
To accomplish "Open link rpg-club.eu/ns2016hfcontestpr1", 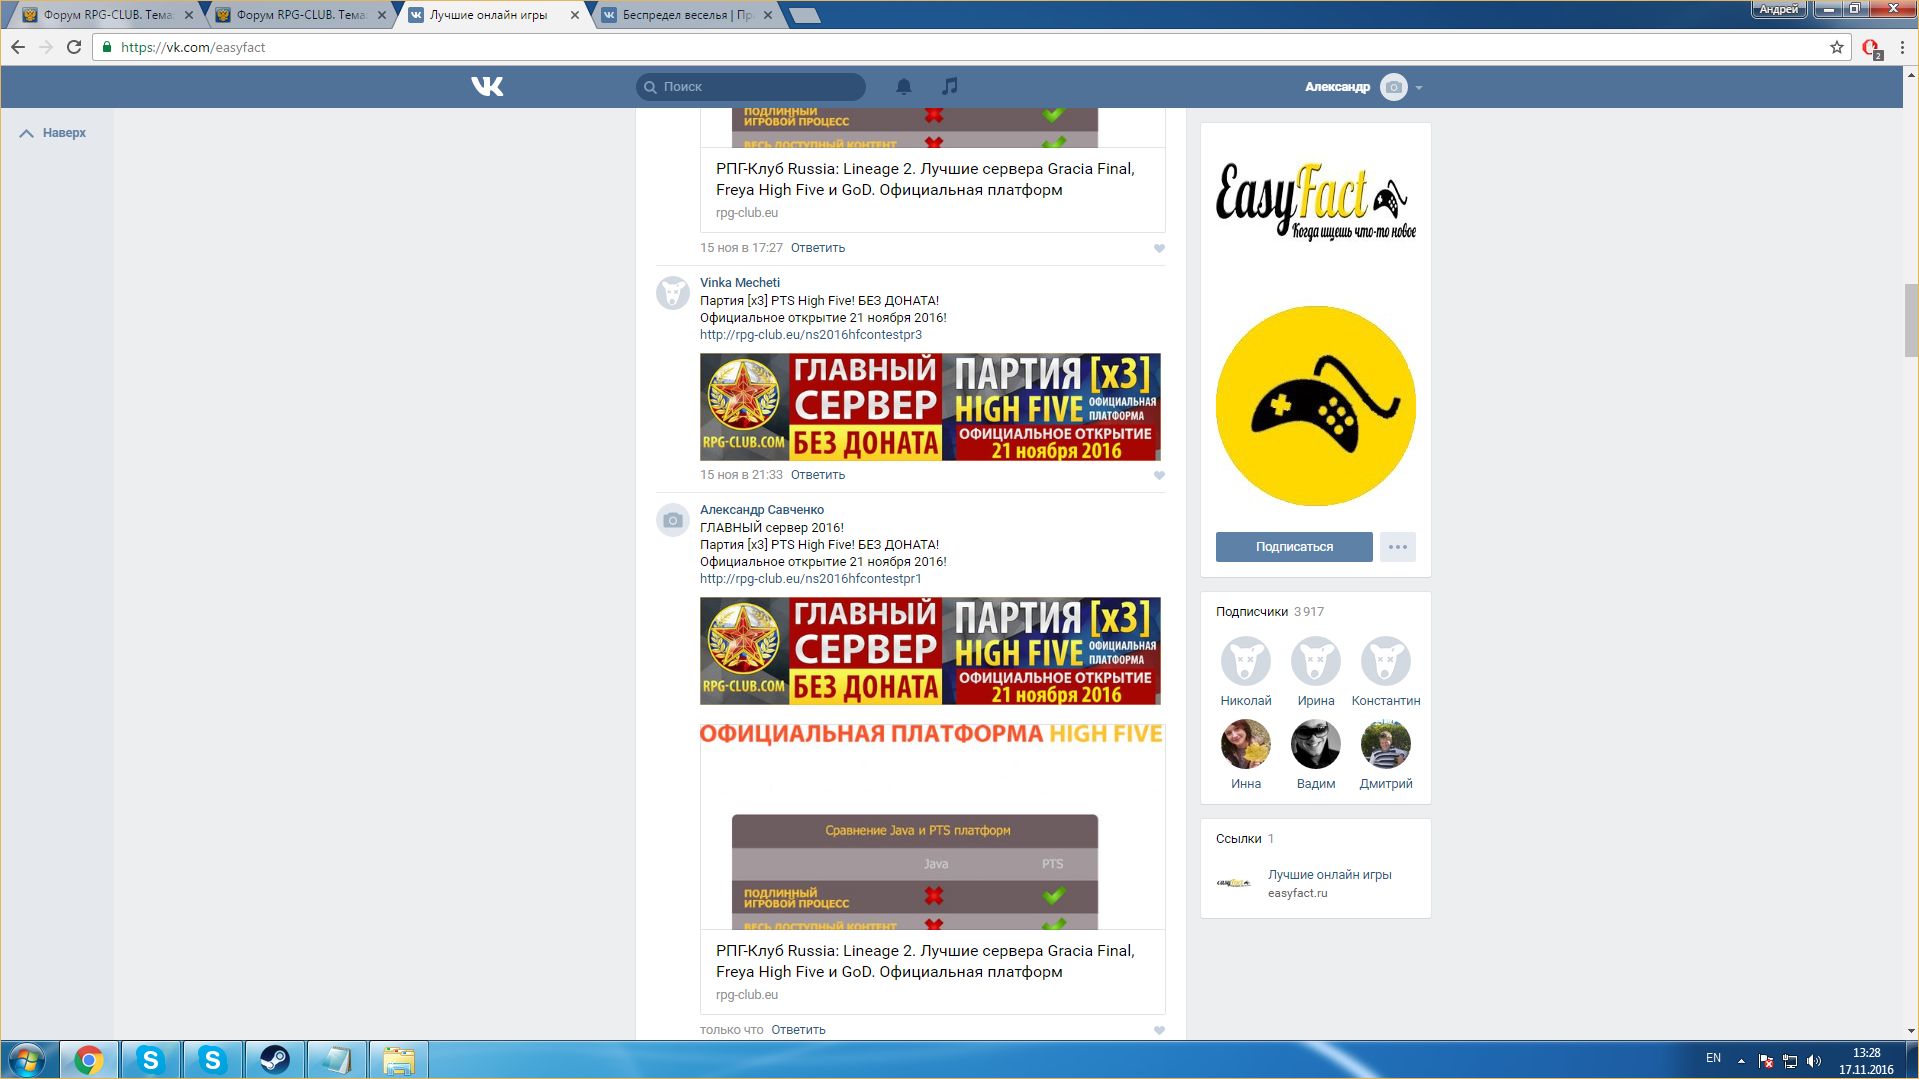I will [x=811, y=579].
